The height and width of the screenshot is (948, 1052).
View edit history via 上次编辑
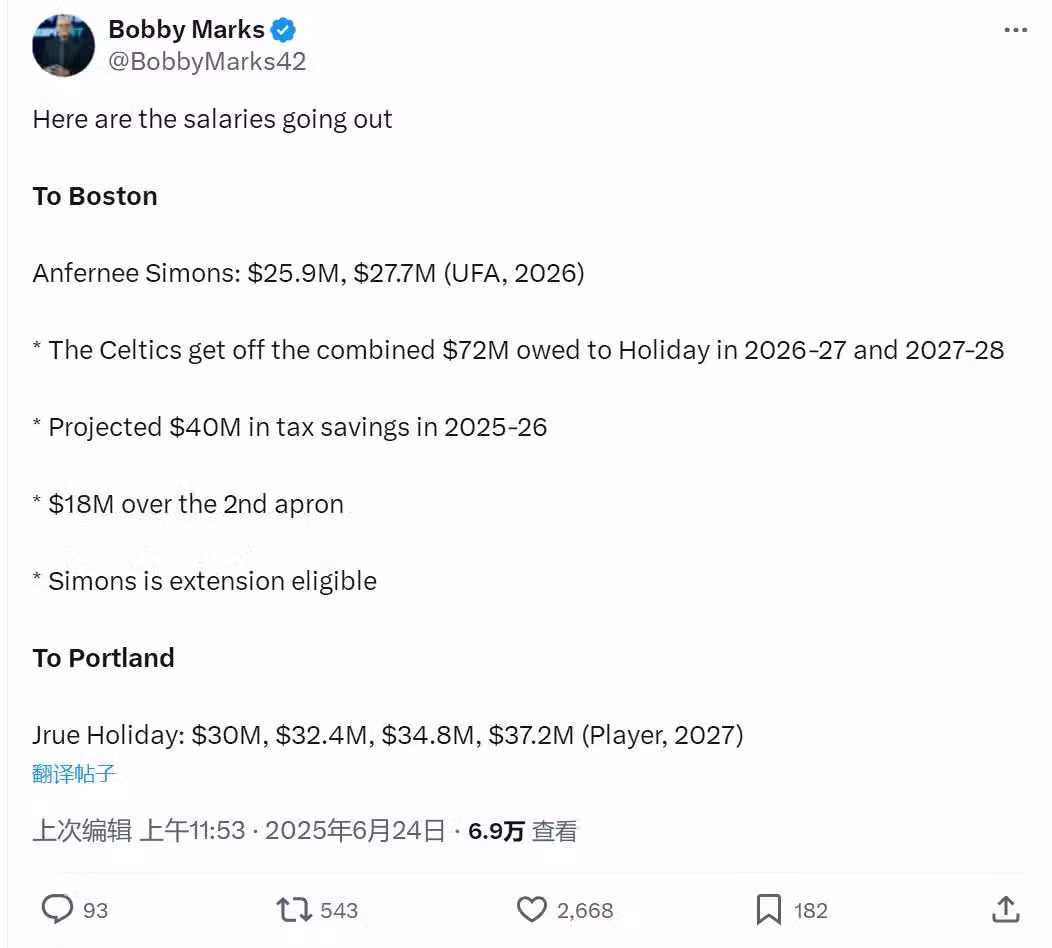pos(82,831)
